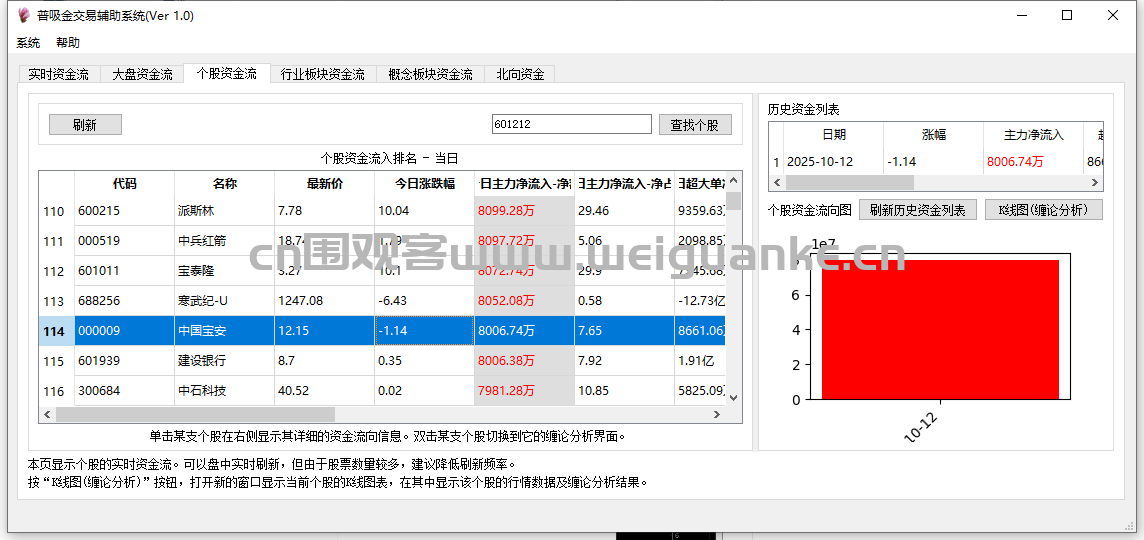Click the 1.91亿 cell in 建设银行 row

pos(701,360)
